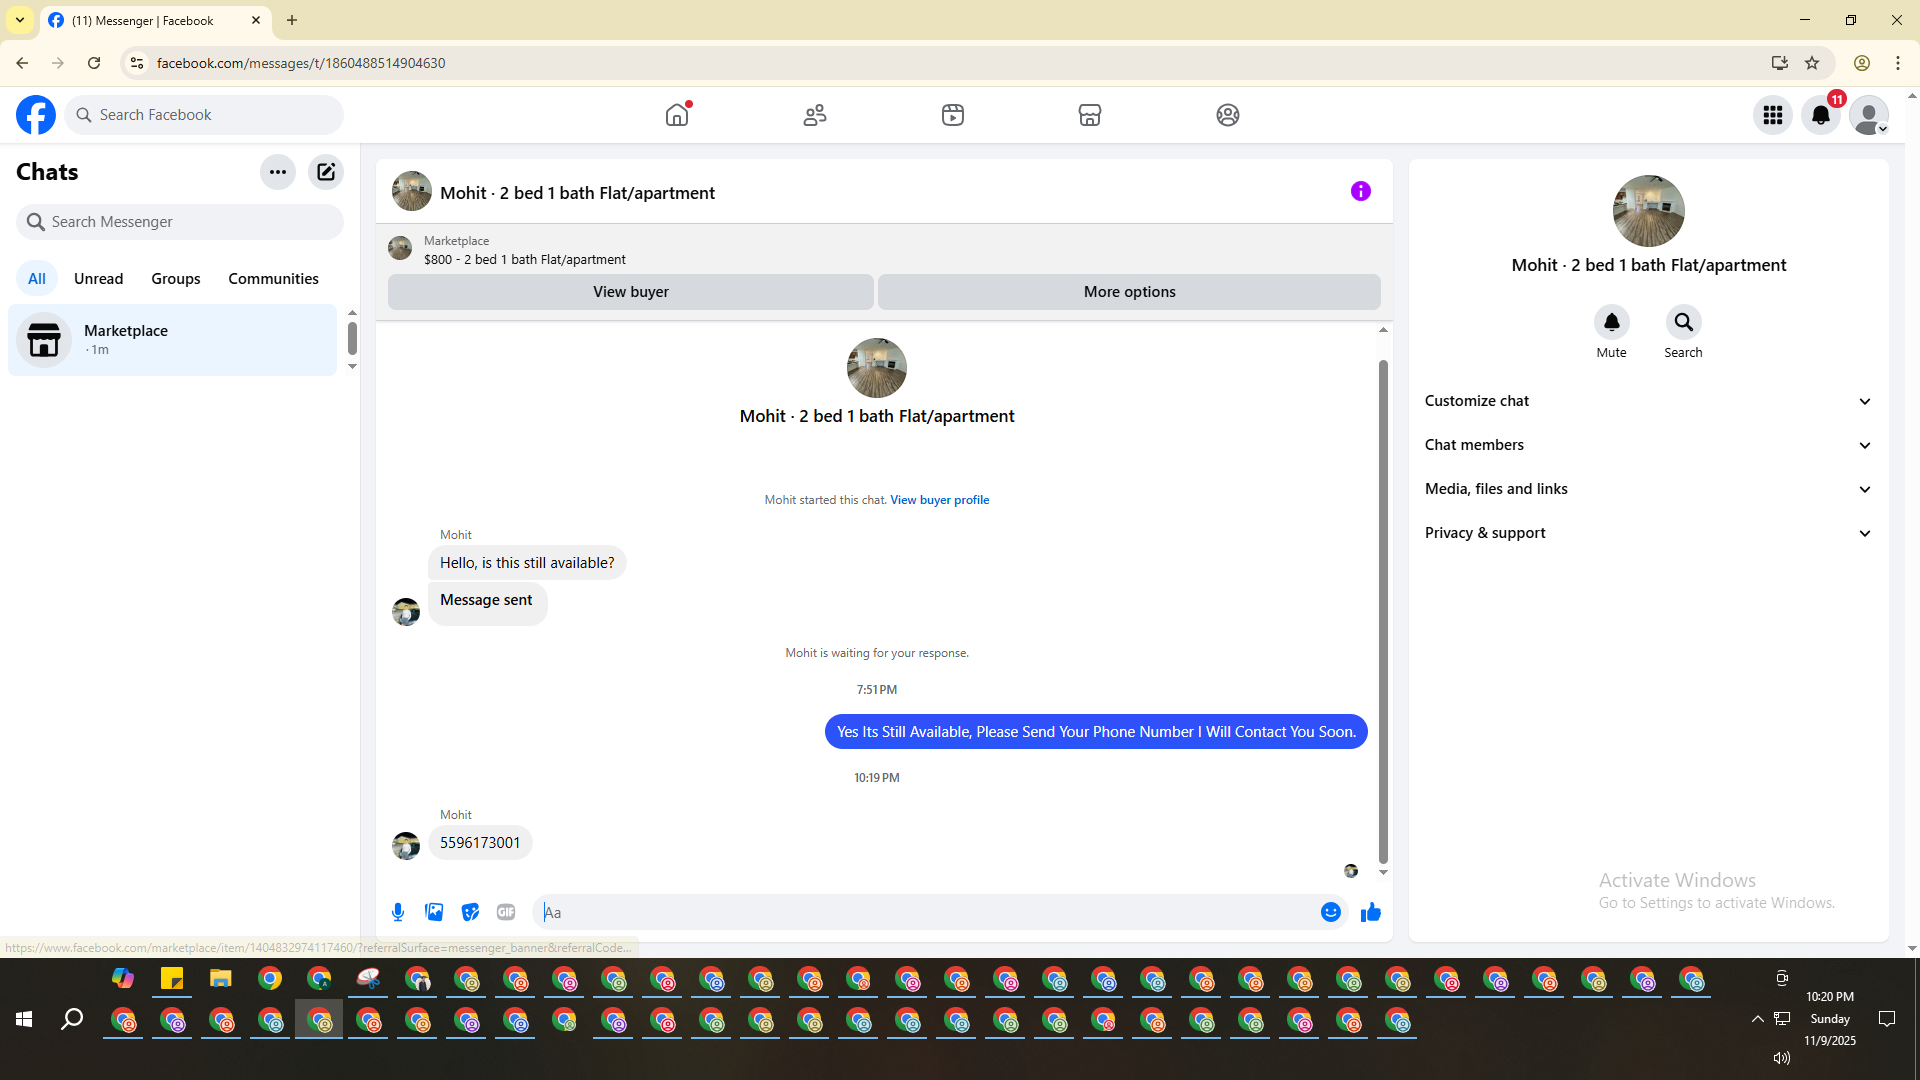Open the View buyer profile link
The width and height of the screenshot is (1920, 1080).
(940, 500)
